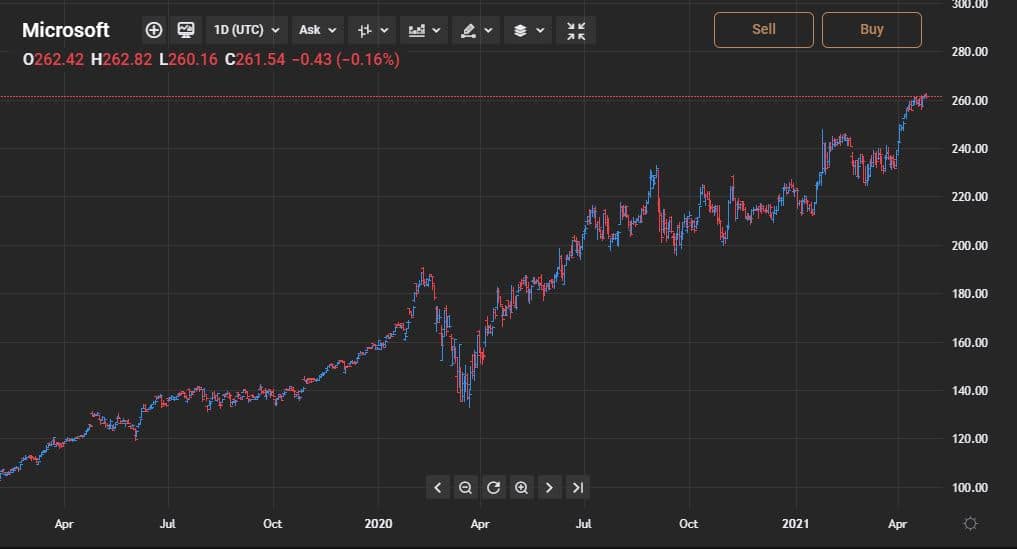Click the Jul label left of 2020

pyautogui.click(x=168, y=524)
